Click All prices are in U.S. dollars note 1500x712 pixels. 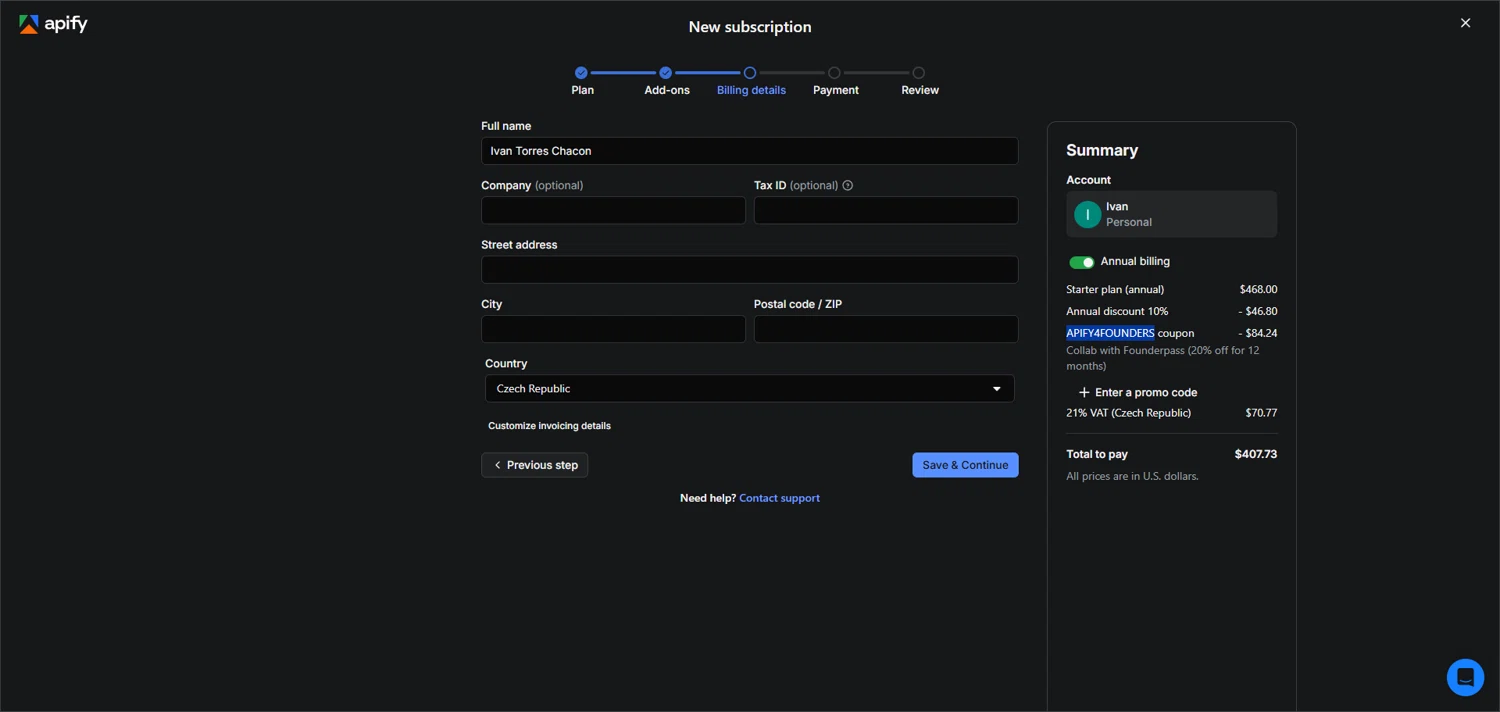coord(1132,476)
